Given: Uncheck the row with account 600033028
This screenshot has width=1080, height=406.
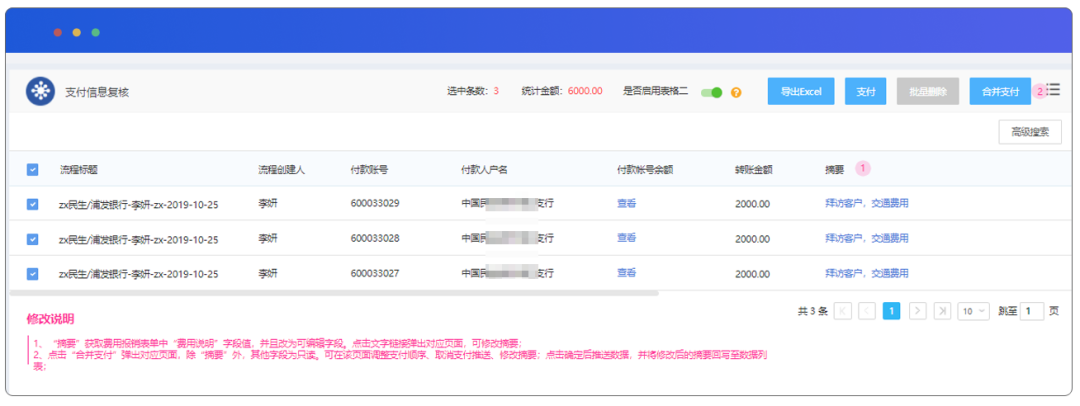Looking at the screenshot, I should 32,238.
